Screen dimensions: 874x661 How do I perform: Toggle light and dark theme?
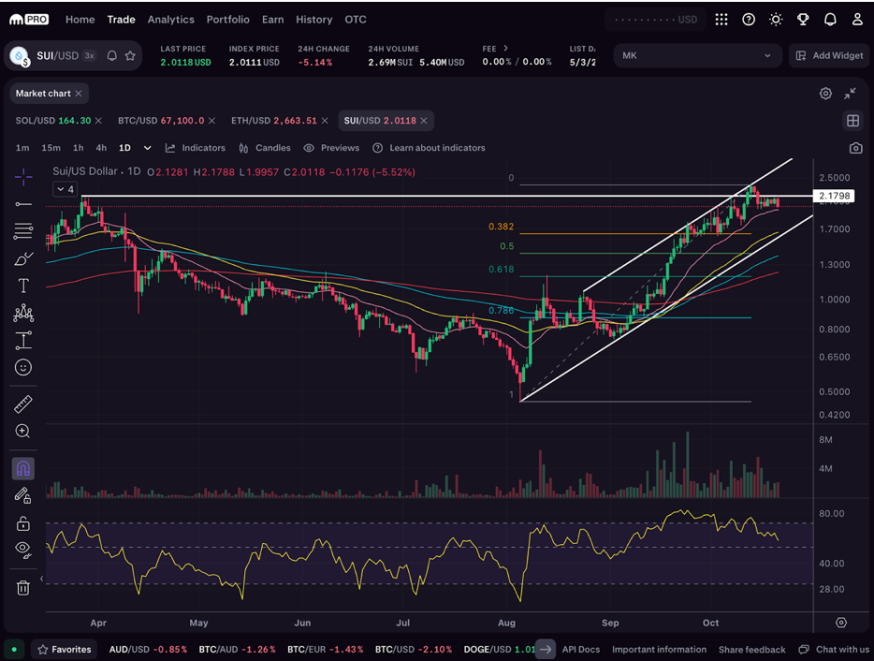point(776,19)
